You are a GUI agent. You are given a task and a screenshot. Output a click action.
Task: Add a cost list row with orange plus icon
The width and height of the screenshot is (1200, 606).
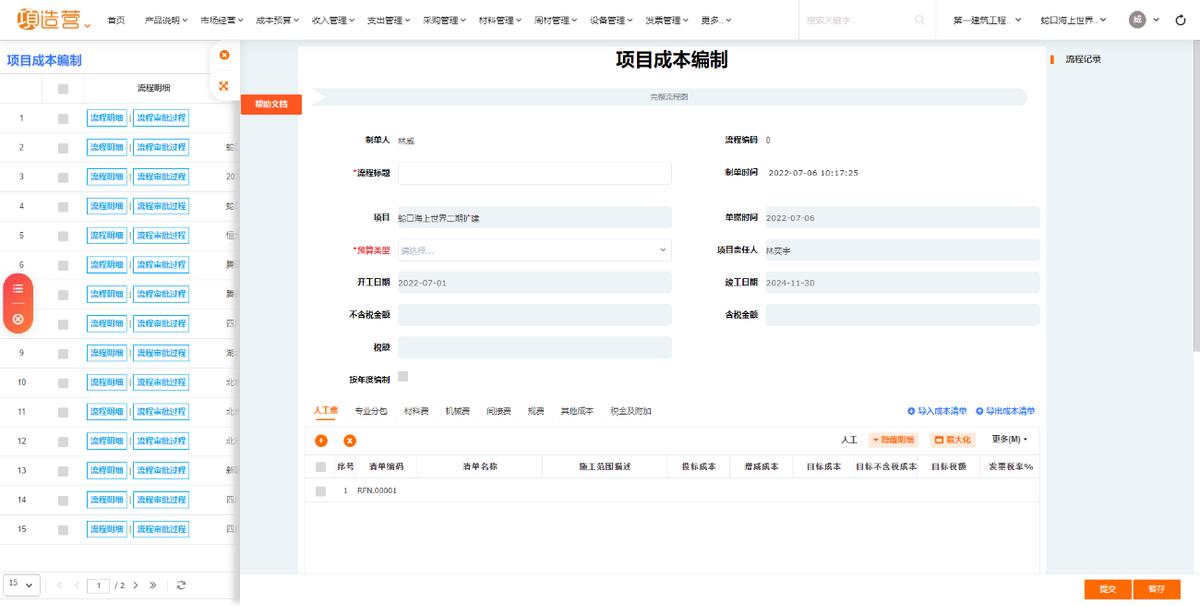point(320,440)
